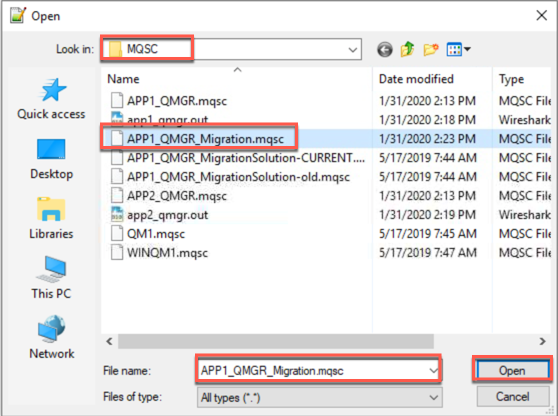Viewport: 558px width, 416px height.
Task: Sort by Date modified column
Action: point(416,79)
